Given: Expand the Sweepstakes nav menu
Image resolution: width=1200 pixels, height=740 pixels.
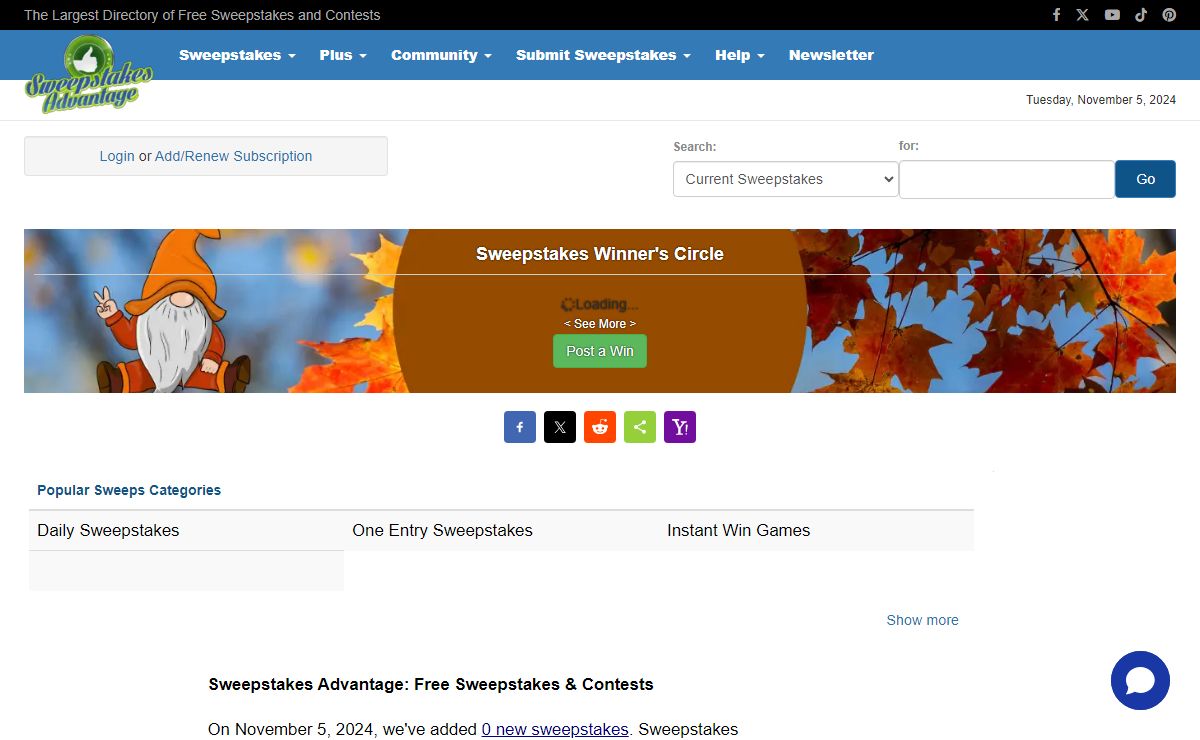Looking at the screenshot, I should tap(237, 55).
